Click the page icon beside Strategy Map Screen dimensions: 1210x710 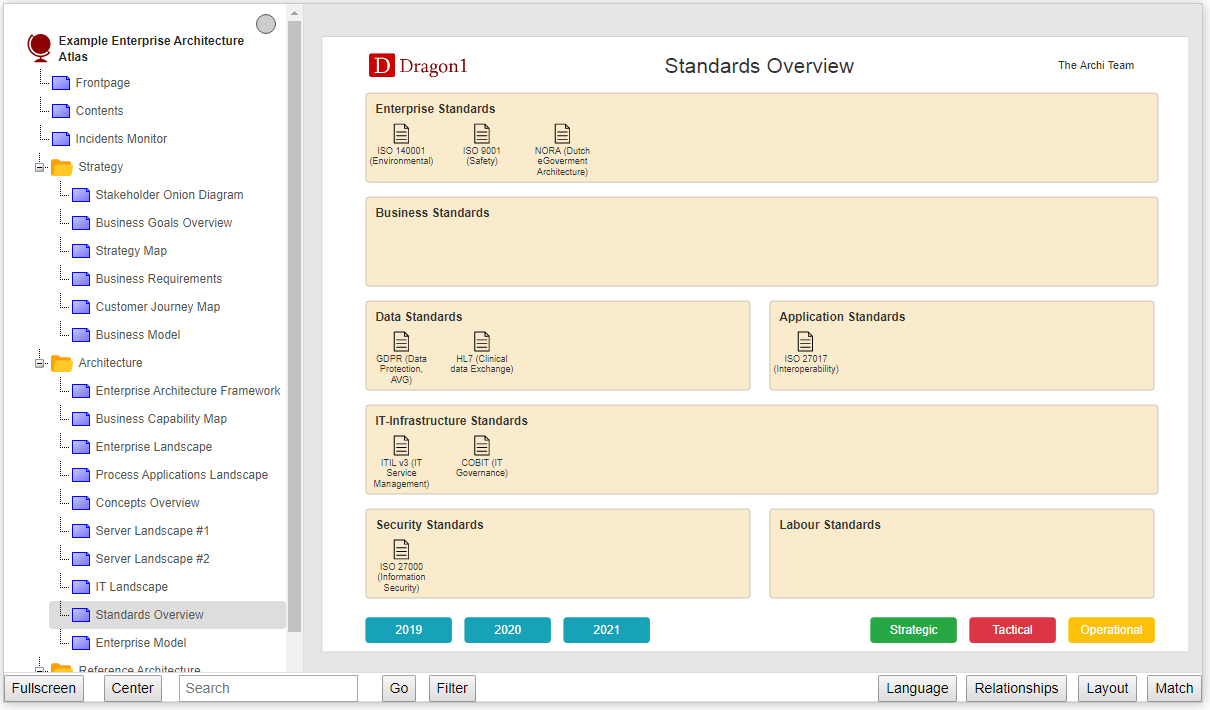pyautogui.click(x=81, y=251)
